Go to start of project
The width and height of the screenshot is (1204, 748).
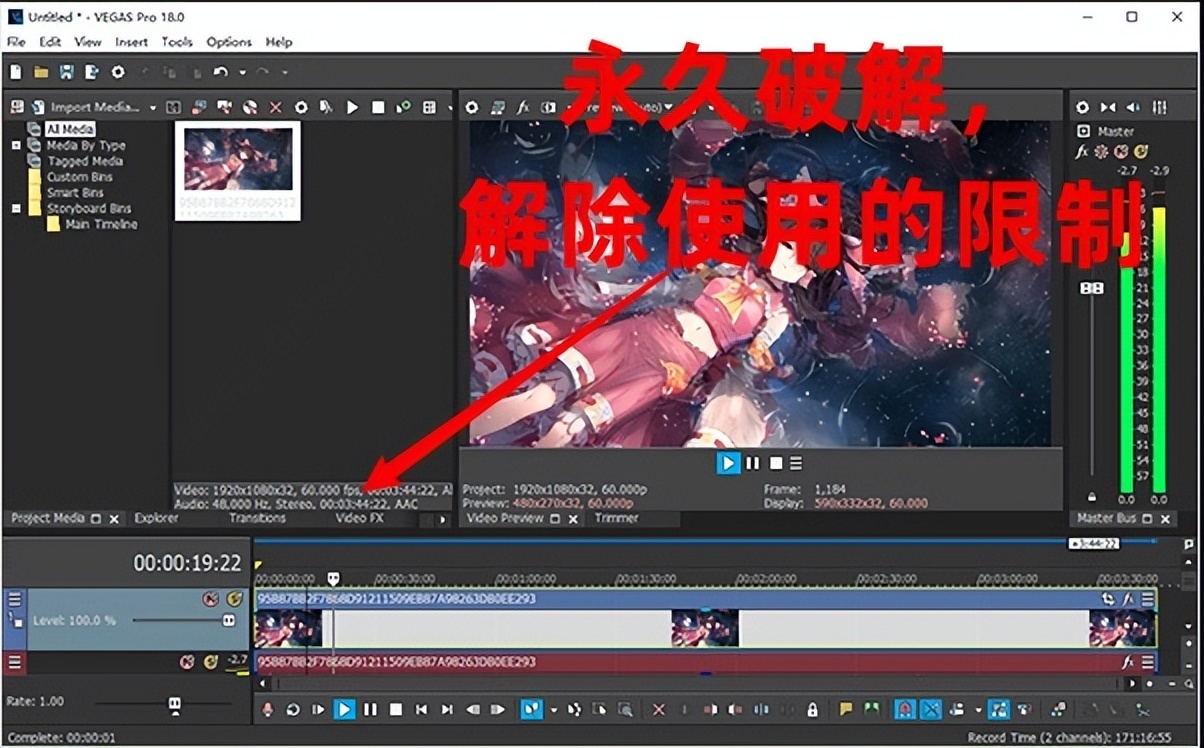click(x=421, y=709)
